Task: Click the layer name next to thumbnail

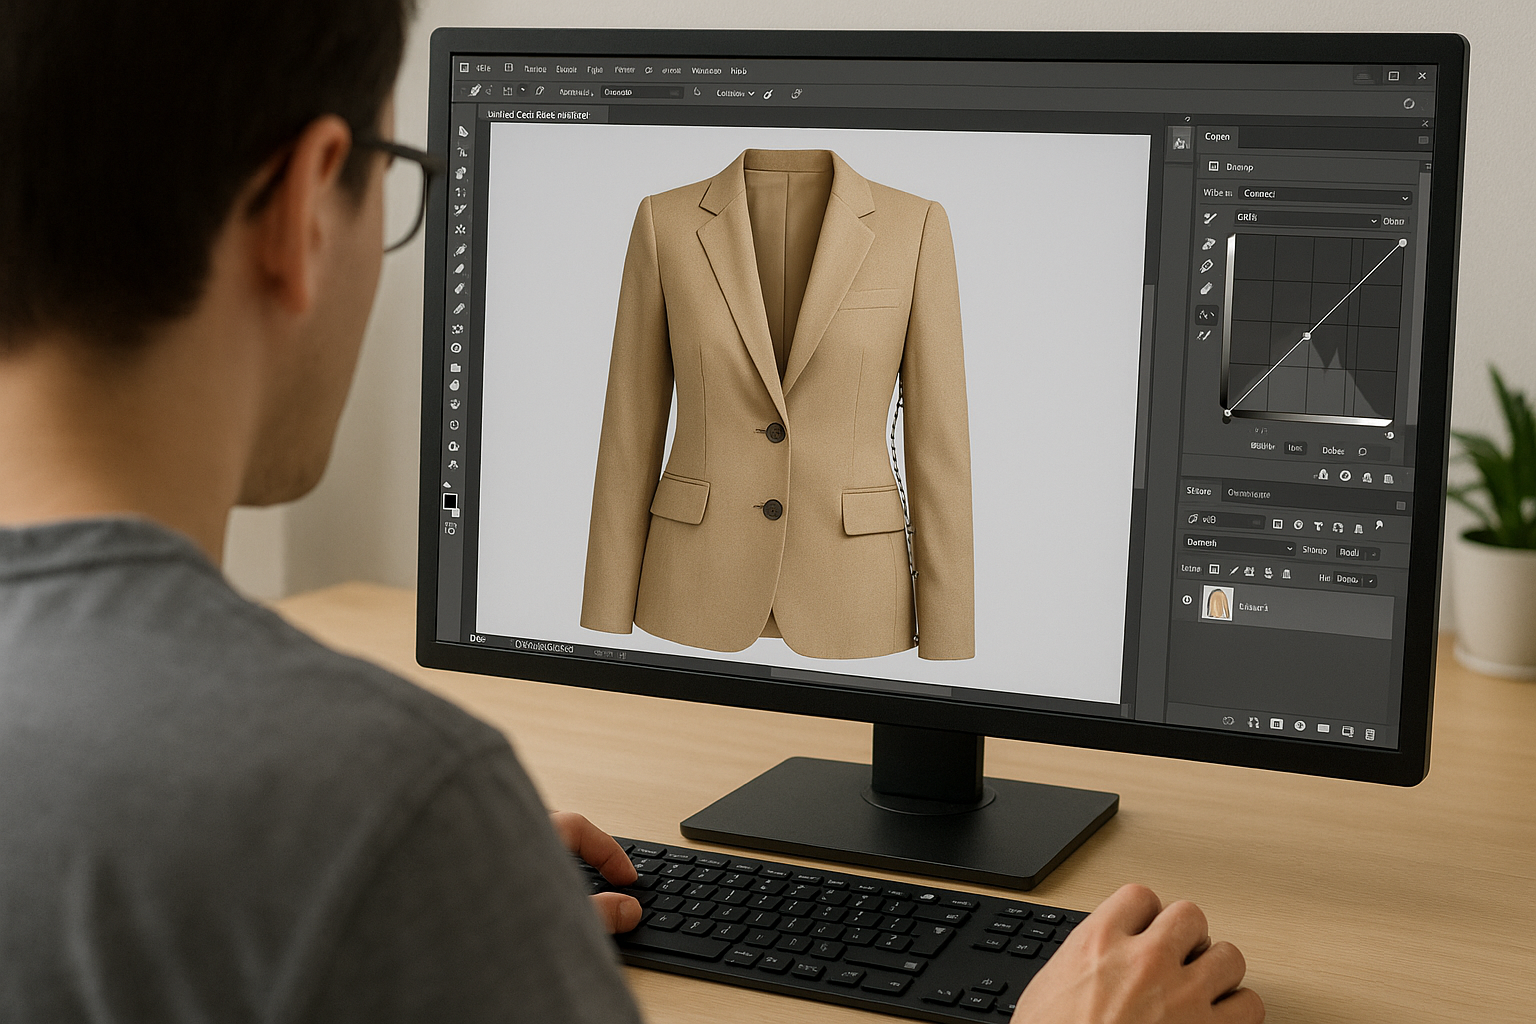Action: point(1253,607)
